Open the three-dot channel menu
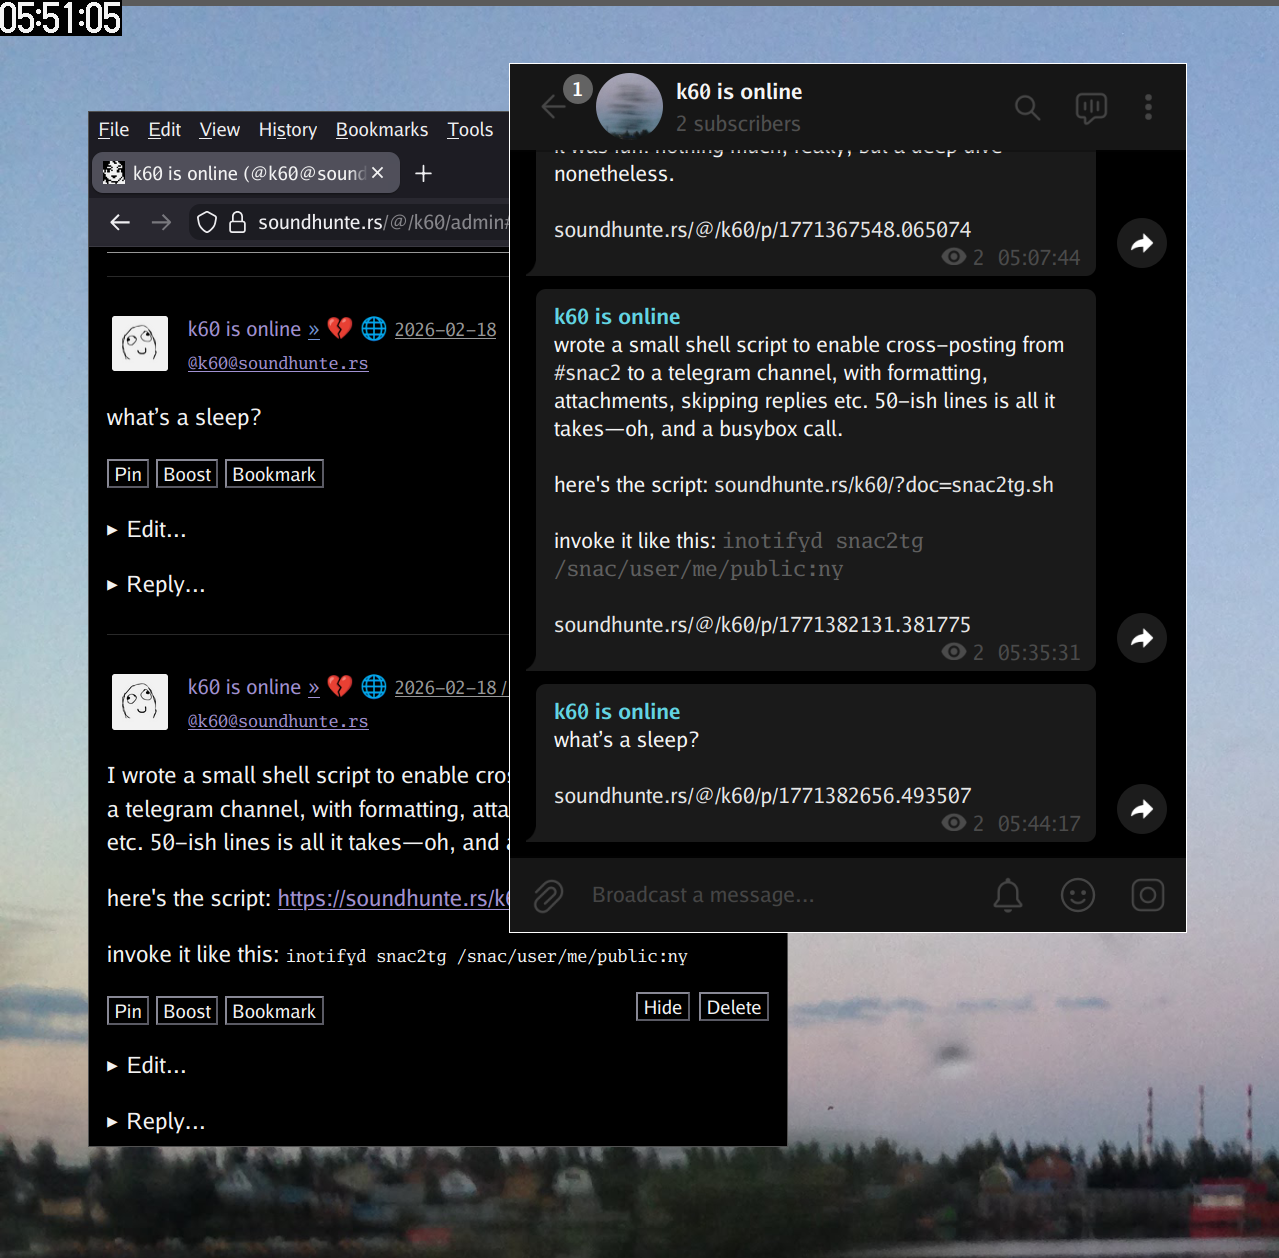 (x=1148, y=107)
